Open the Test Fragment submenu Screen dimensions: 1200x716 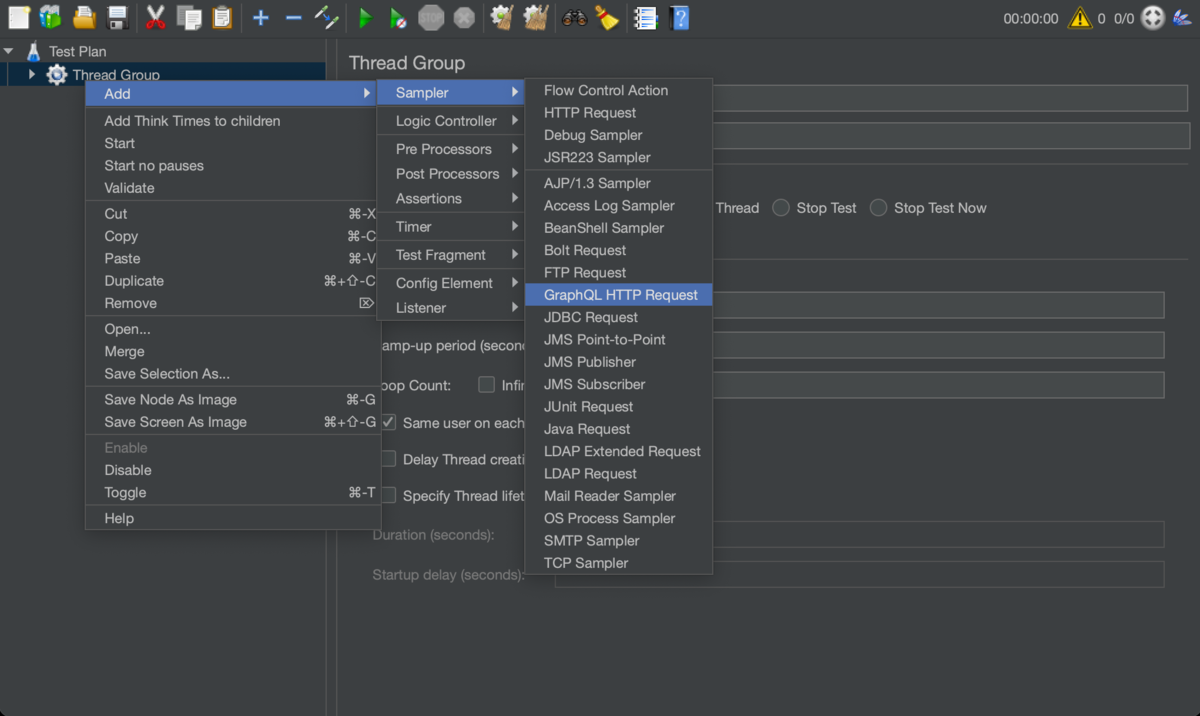click(451, 255)
